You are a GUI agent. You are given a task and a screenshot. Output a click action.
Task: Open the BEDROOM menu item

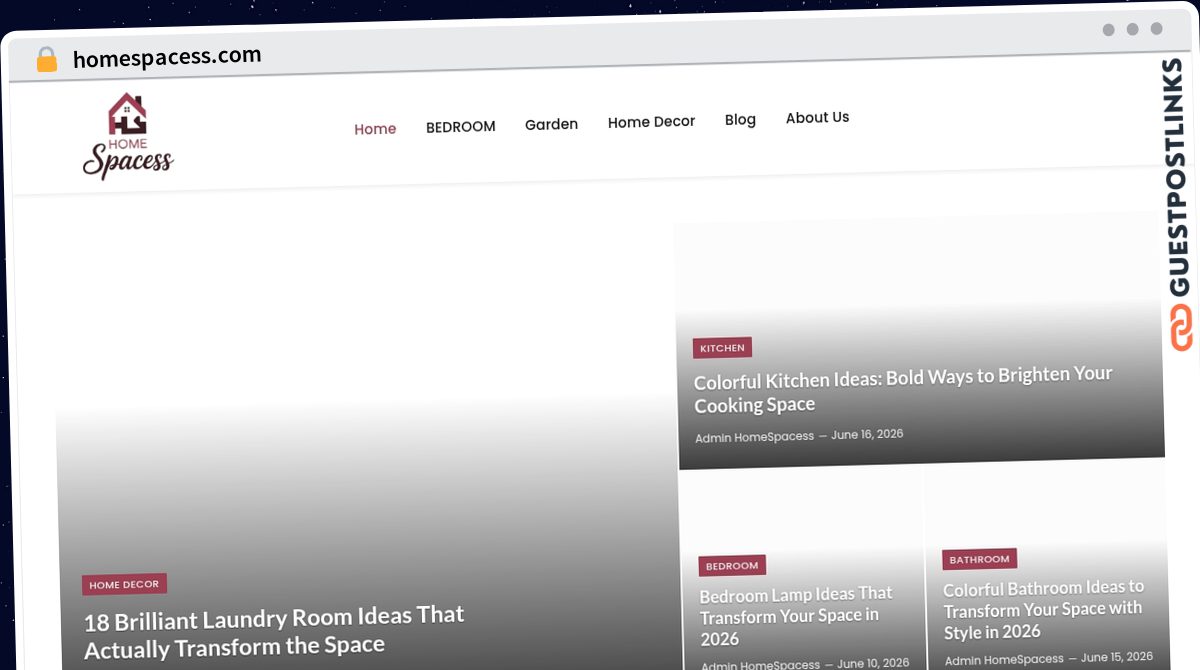(461, 127)
